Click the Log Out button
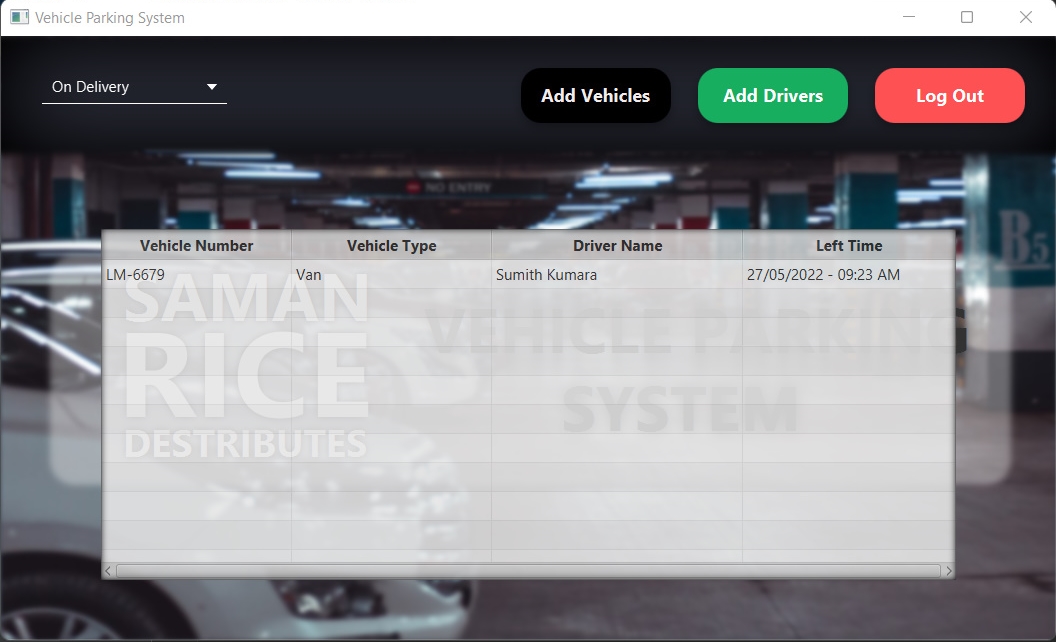Screen dimensions: 1056x642 click(x=950, y=96)
